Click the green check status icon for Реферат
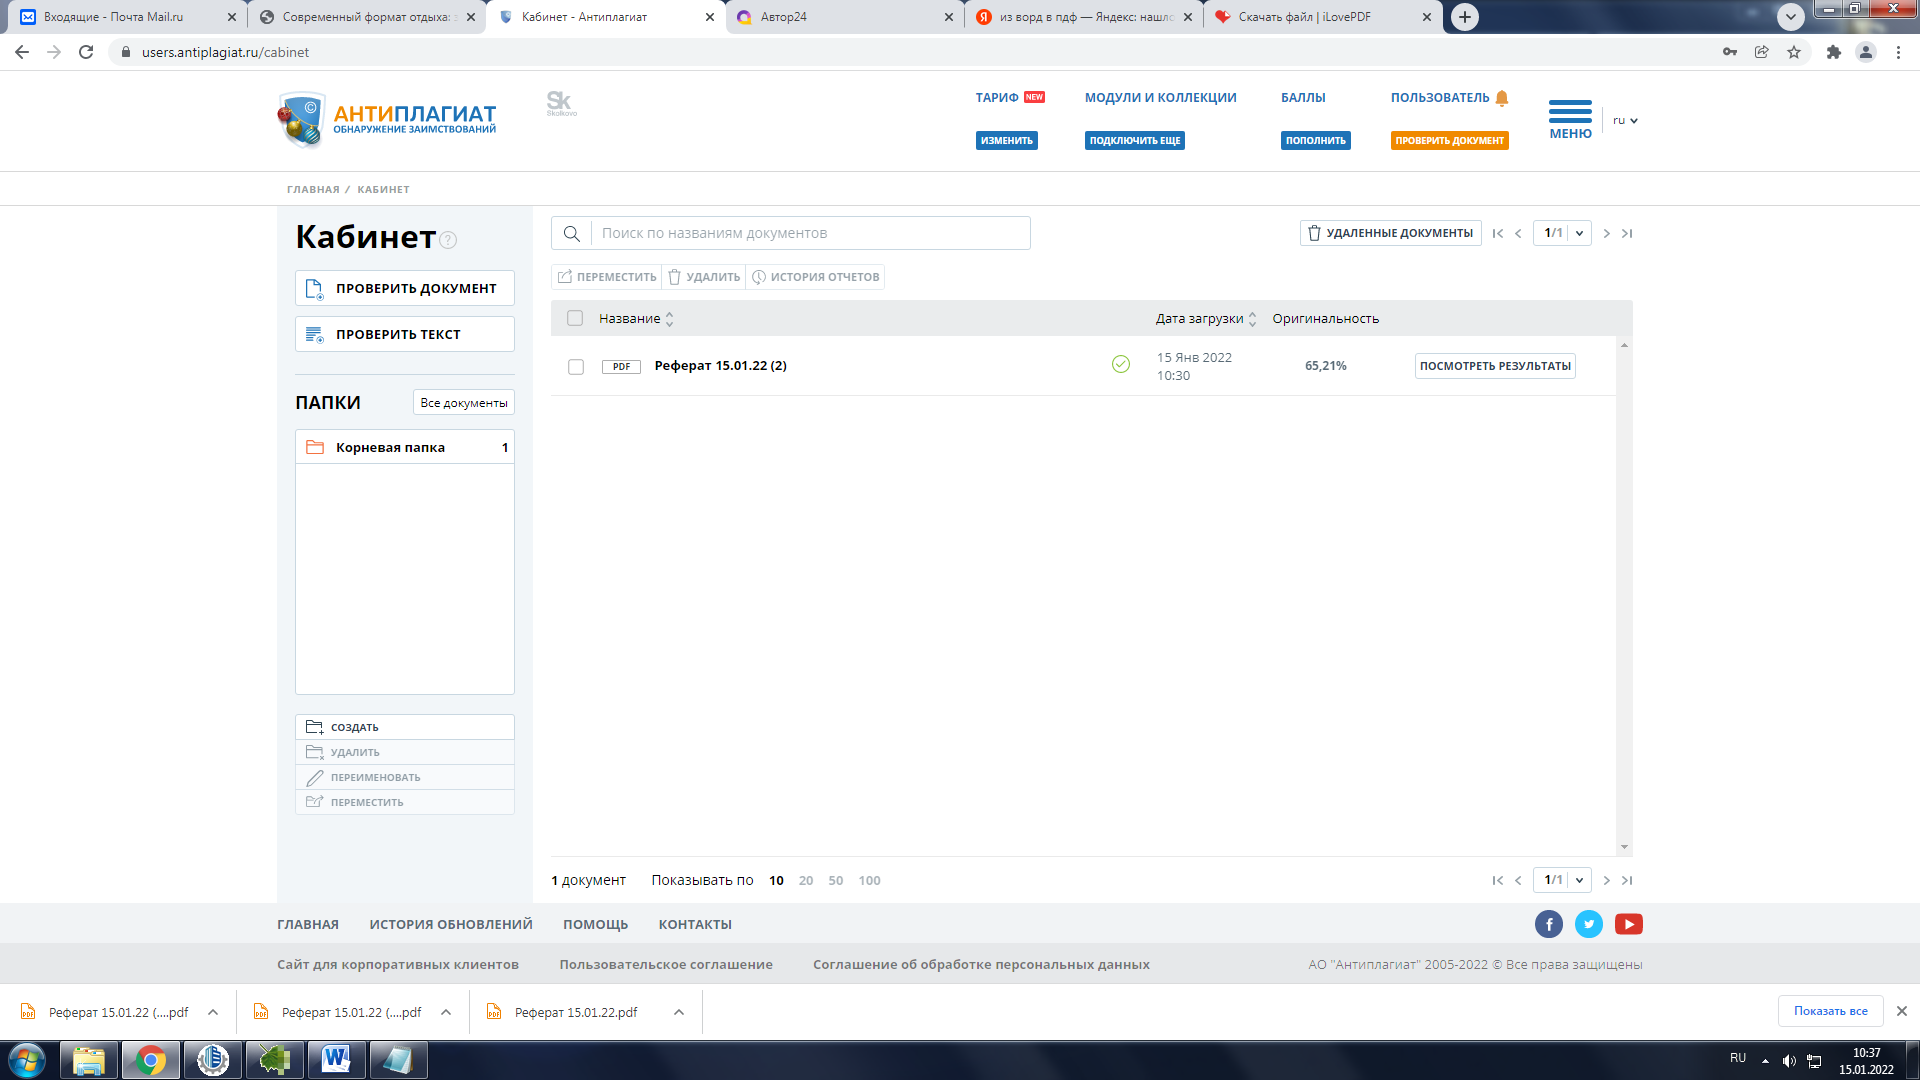 tap(1120, 365)
